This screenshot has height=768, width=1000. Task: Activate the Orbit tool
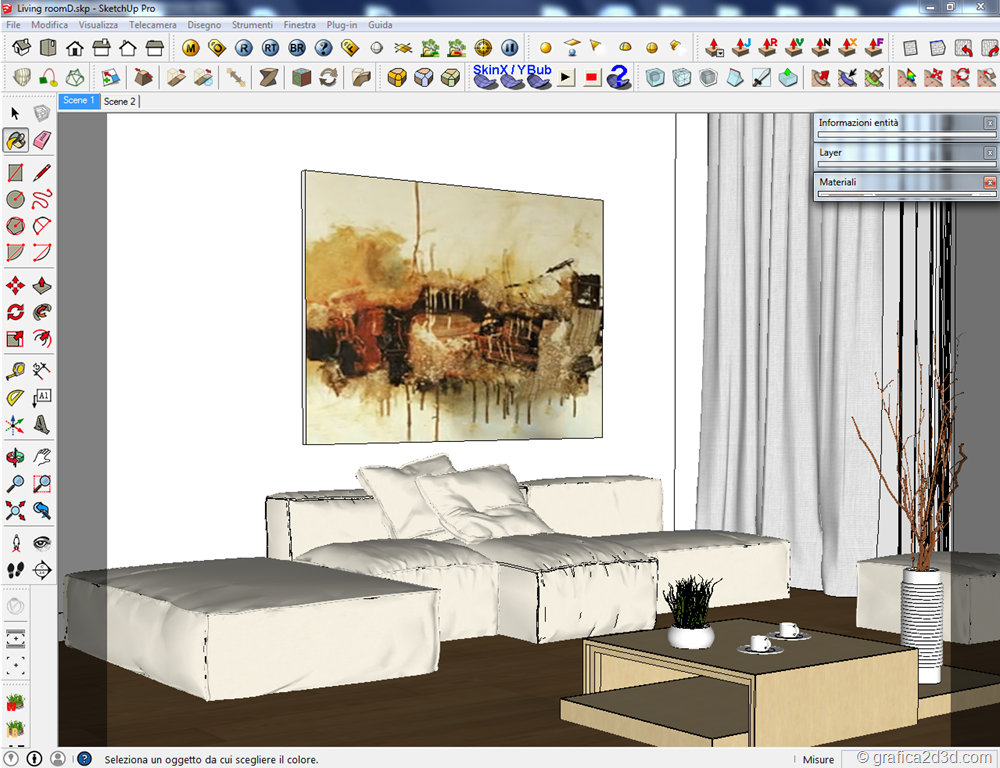(15, 457)
